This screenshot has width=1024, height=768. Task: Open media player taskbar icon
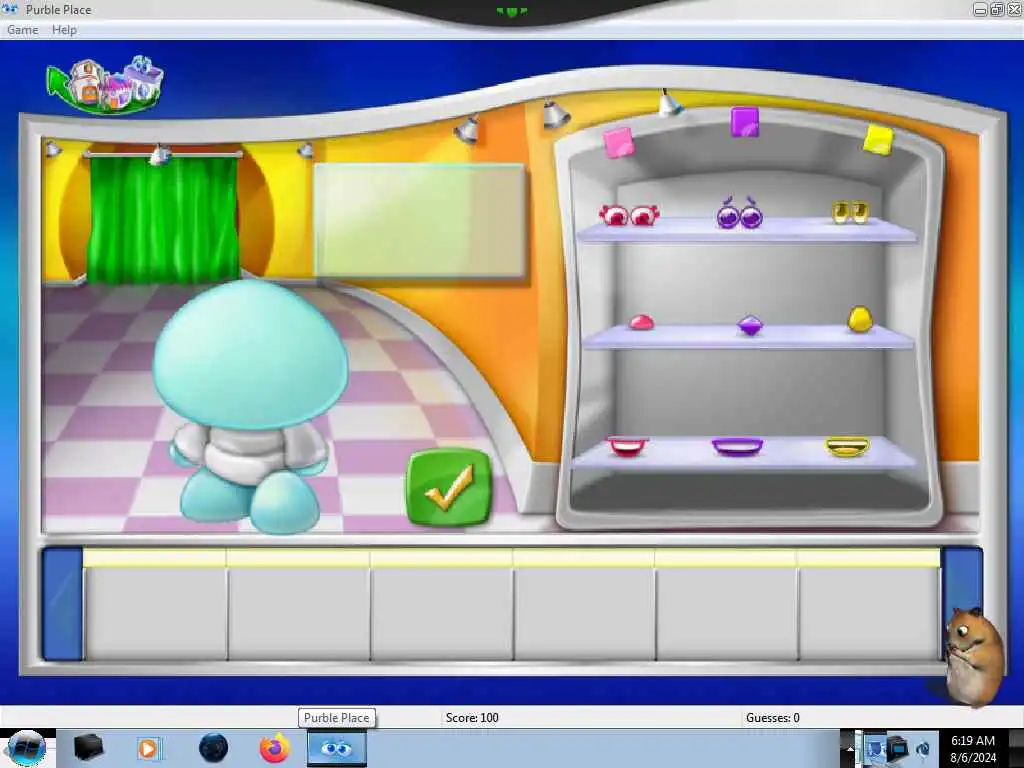coord(149,748)
